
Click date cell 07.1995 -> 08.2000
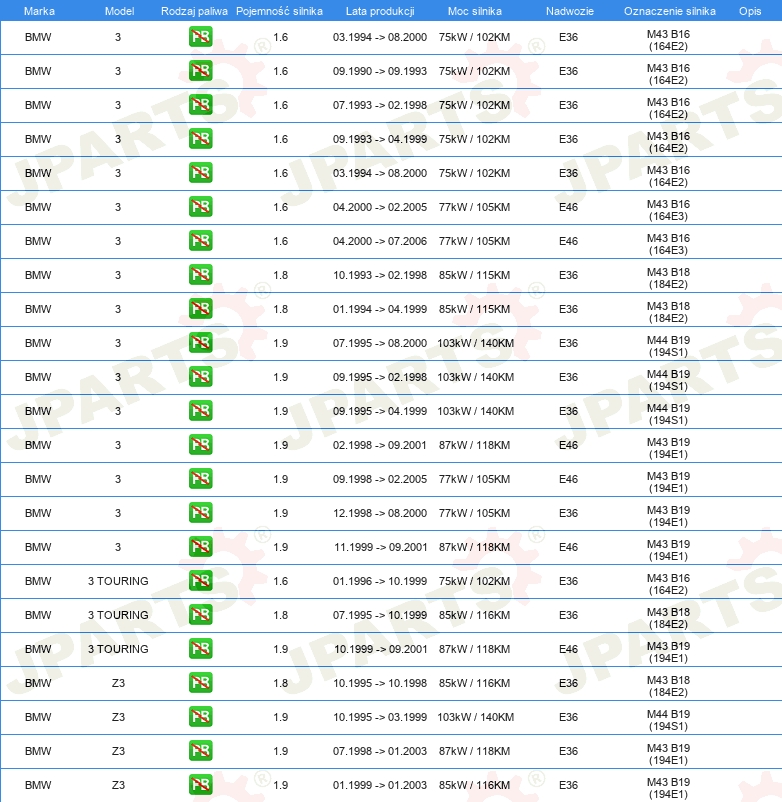pyautogui.click(x=379, y=343)
